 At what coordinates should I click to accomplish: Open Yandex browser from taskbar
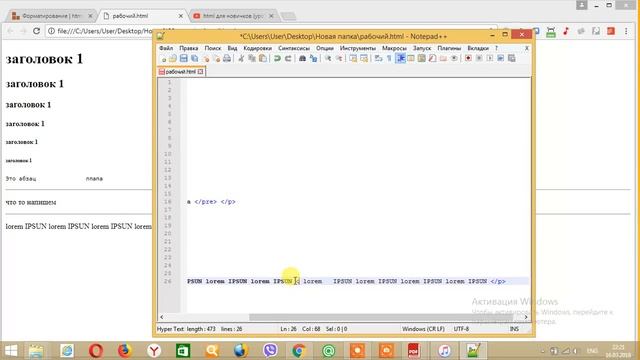point(154,351)
